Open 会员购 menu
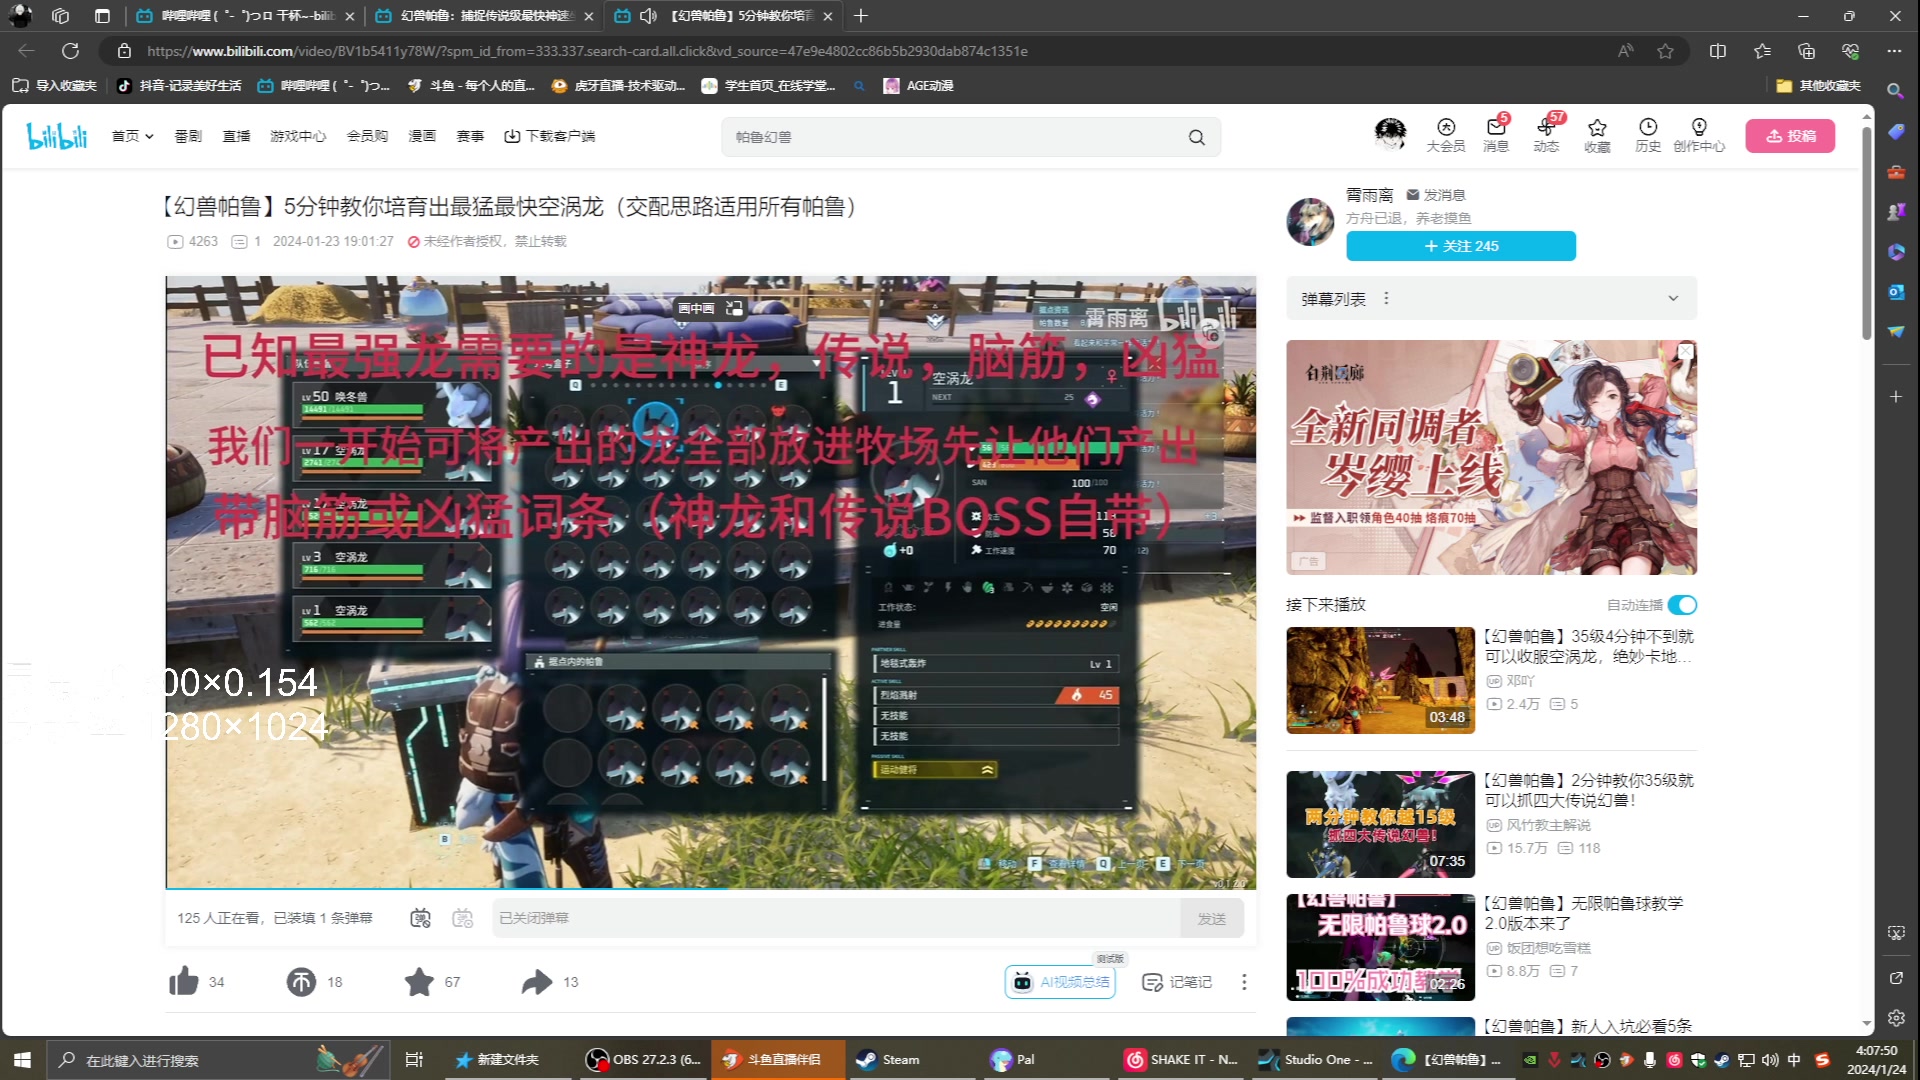 [367, 136]
